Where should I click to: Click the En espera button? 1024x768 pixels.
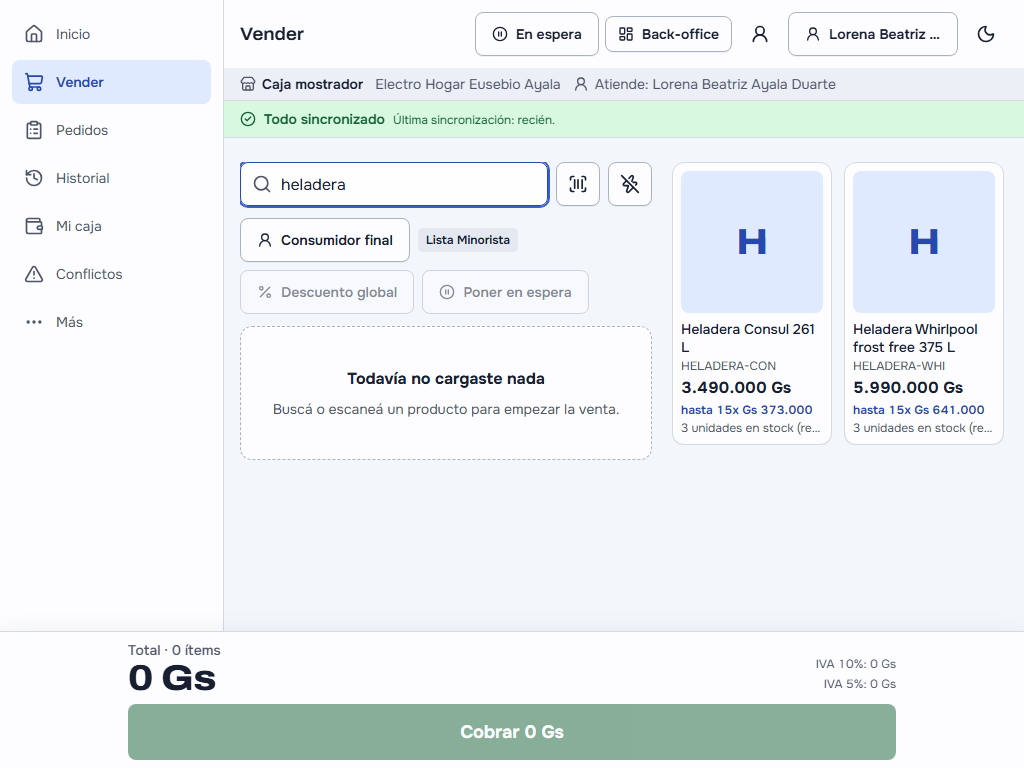[536, 34]
